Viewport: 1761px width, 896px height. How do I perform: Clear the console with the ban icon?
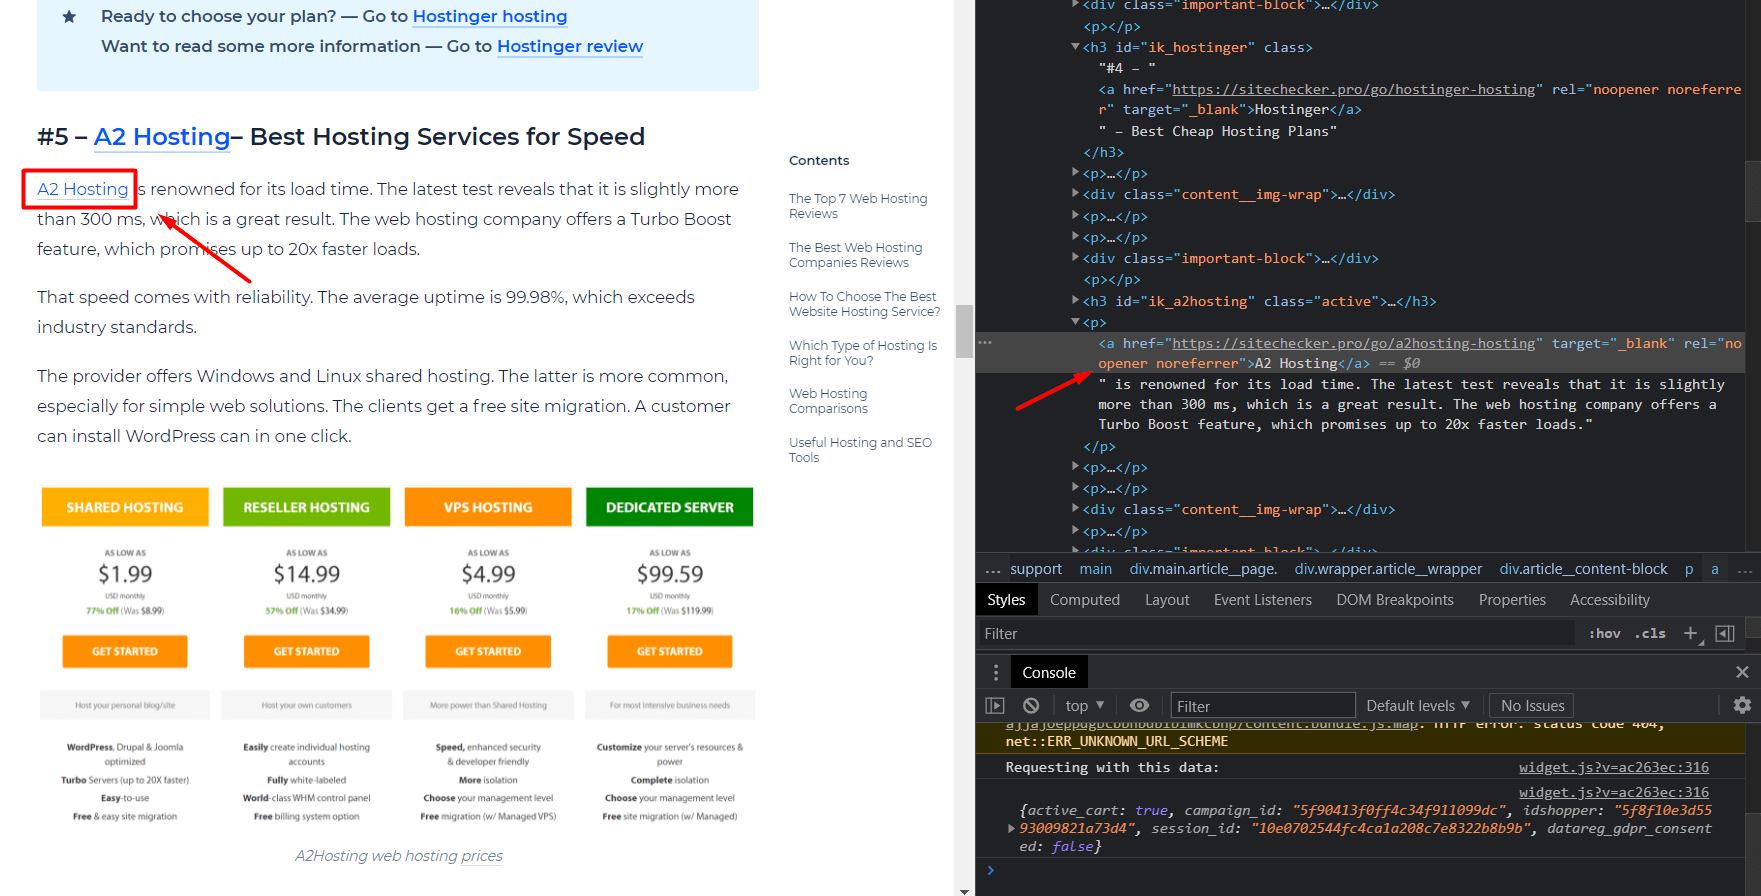pyautogui.click(x=1031, y=705)
